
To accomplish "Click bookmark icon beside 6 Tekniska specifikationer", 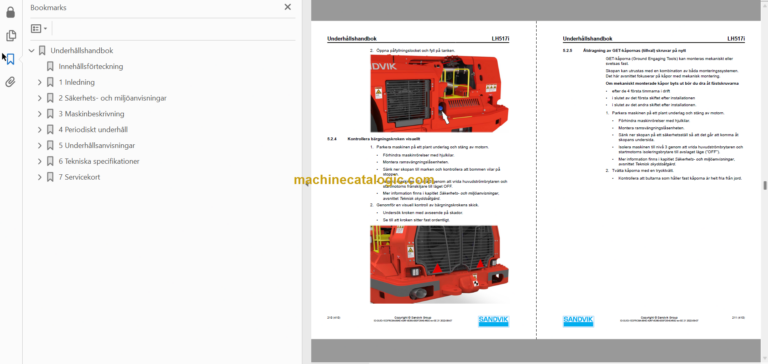I will click(50, 161).
